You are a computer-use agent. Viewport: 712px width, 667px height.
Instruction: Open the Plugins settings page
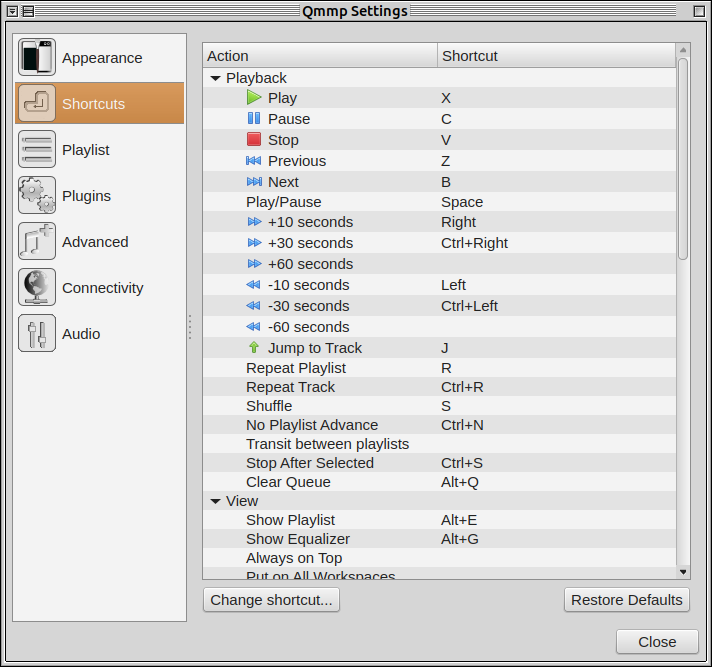[99, 195]
